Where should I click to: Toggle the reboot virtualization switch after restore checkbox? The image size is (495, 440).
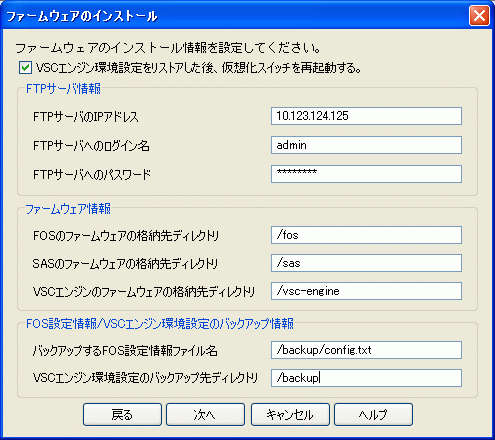25,68
